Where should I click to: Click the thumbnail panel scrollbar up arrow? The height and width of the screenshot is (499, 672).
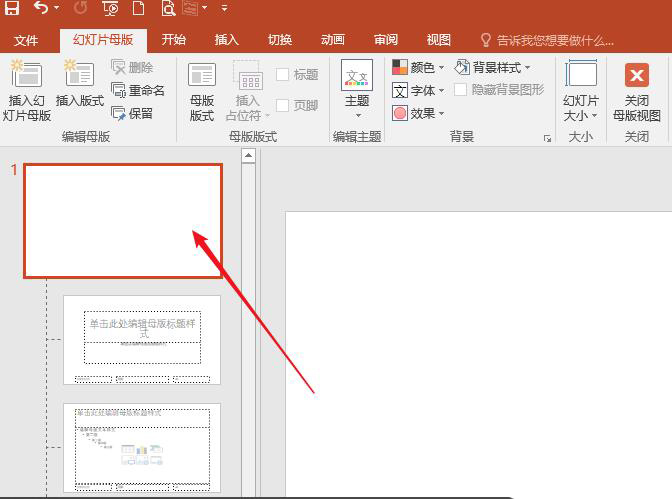(x=248, y=156)
